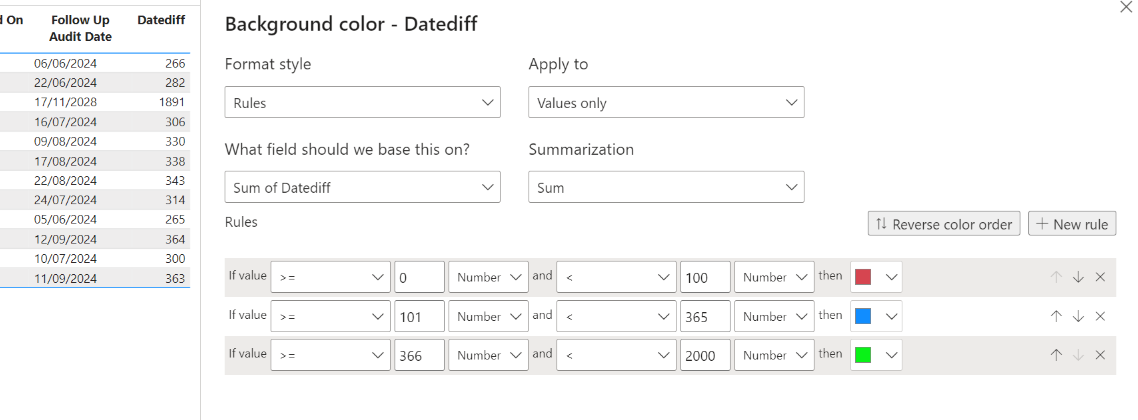Image resolution: width=1138 pixels, height=420 pixels.
Task: Select the Datediff cell 363
Action: 175,279
